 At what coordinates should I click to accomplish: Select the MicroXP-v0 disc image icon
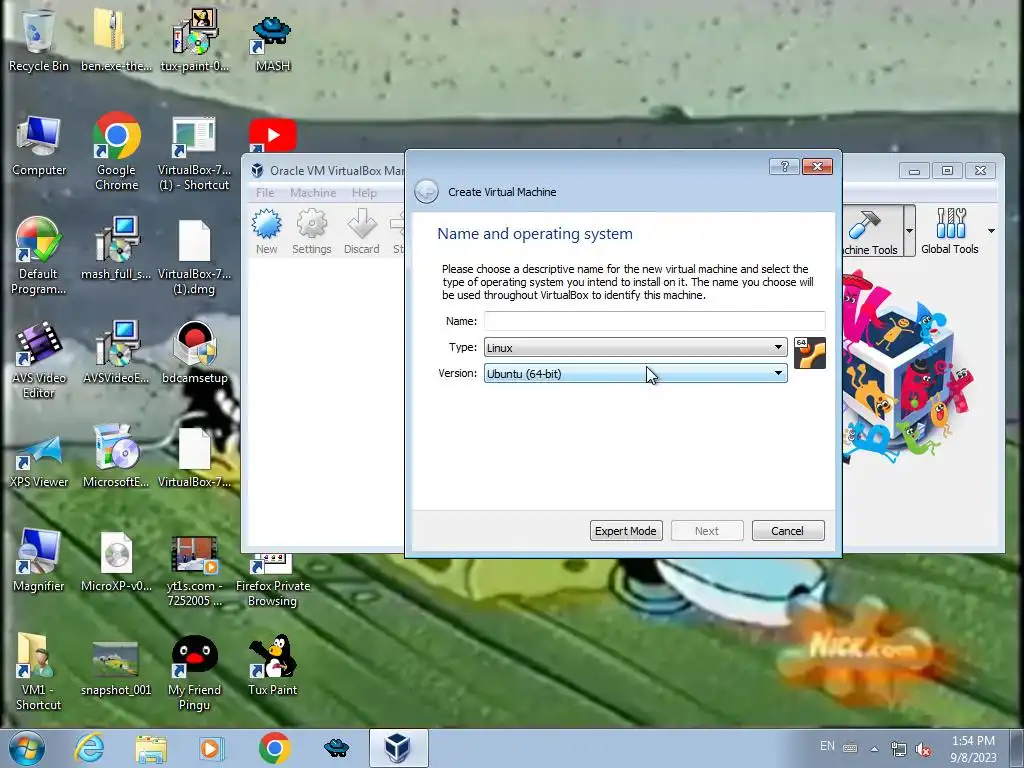(x=116, y=560)
